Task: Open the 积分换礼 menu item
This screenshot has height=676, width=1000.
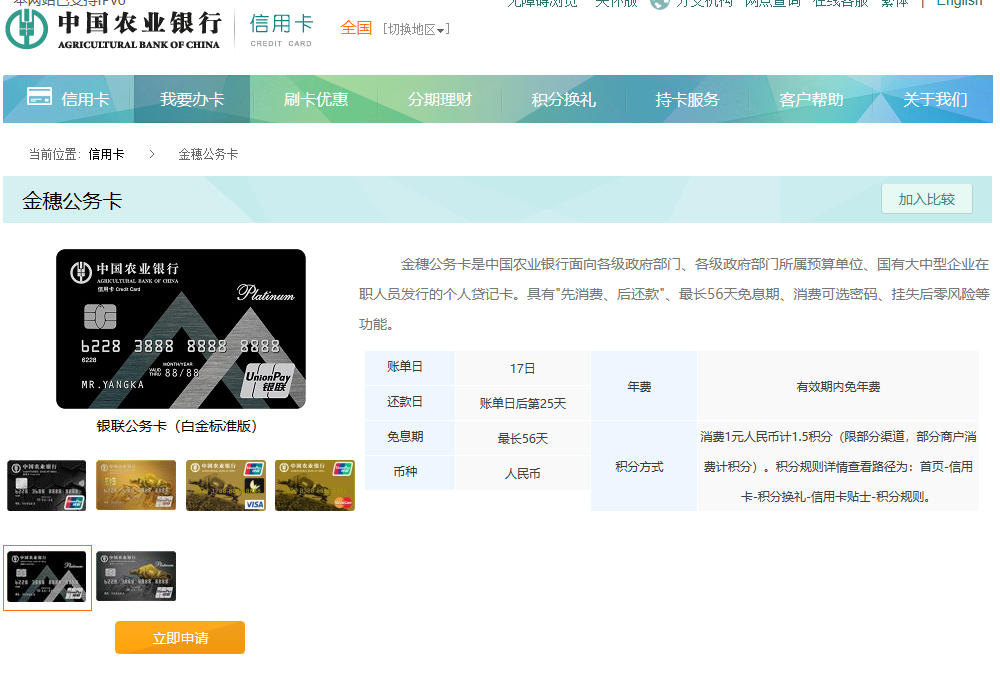Action: pos(563,99)
